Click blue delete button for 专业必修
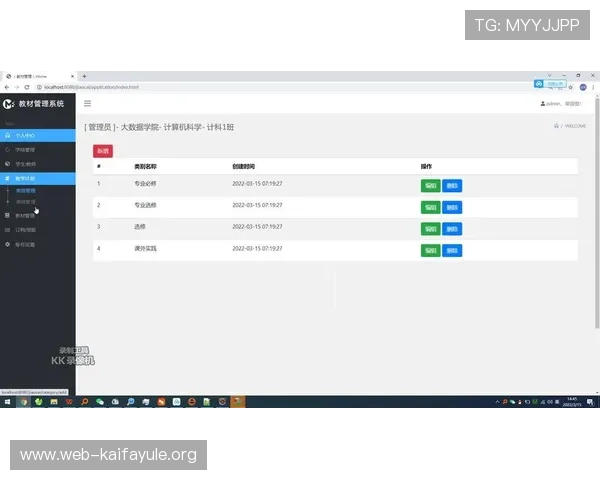 pos(452,186)
